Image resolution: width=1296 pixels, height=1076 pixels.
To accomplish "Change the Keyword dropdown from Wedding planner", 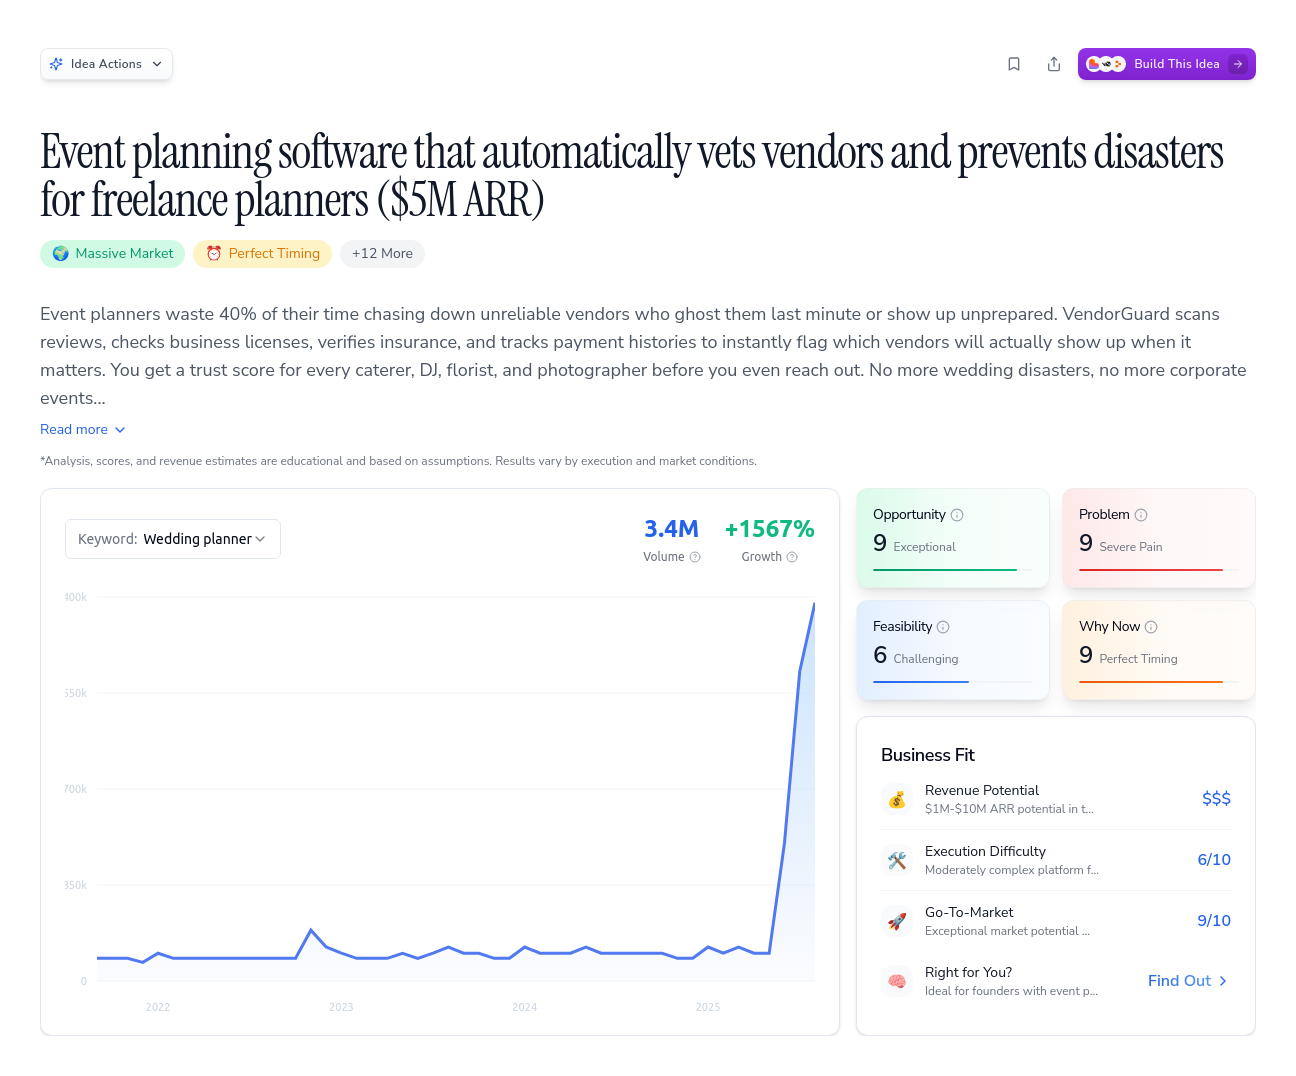I will pyautogui.click(x=172, y=538).
